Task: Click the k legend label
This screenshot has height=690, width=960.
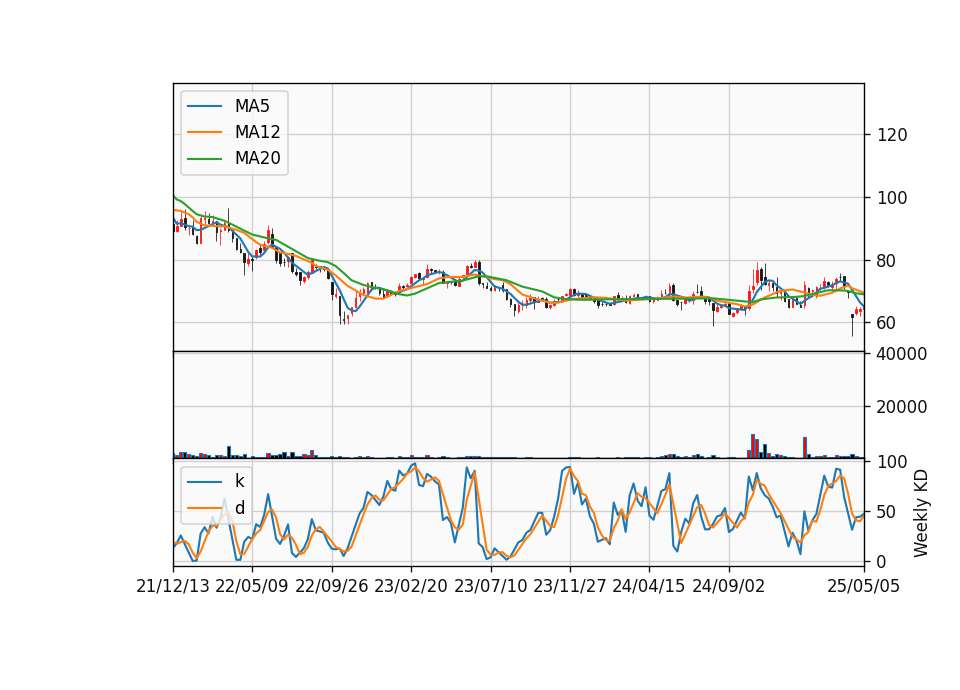Action: coord(239,481)
